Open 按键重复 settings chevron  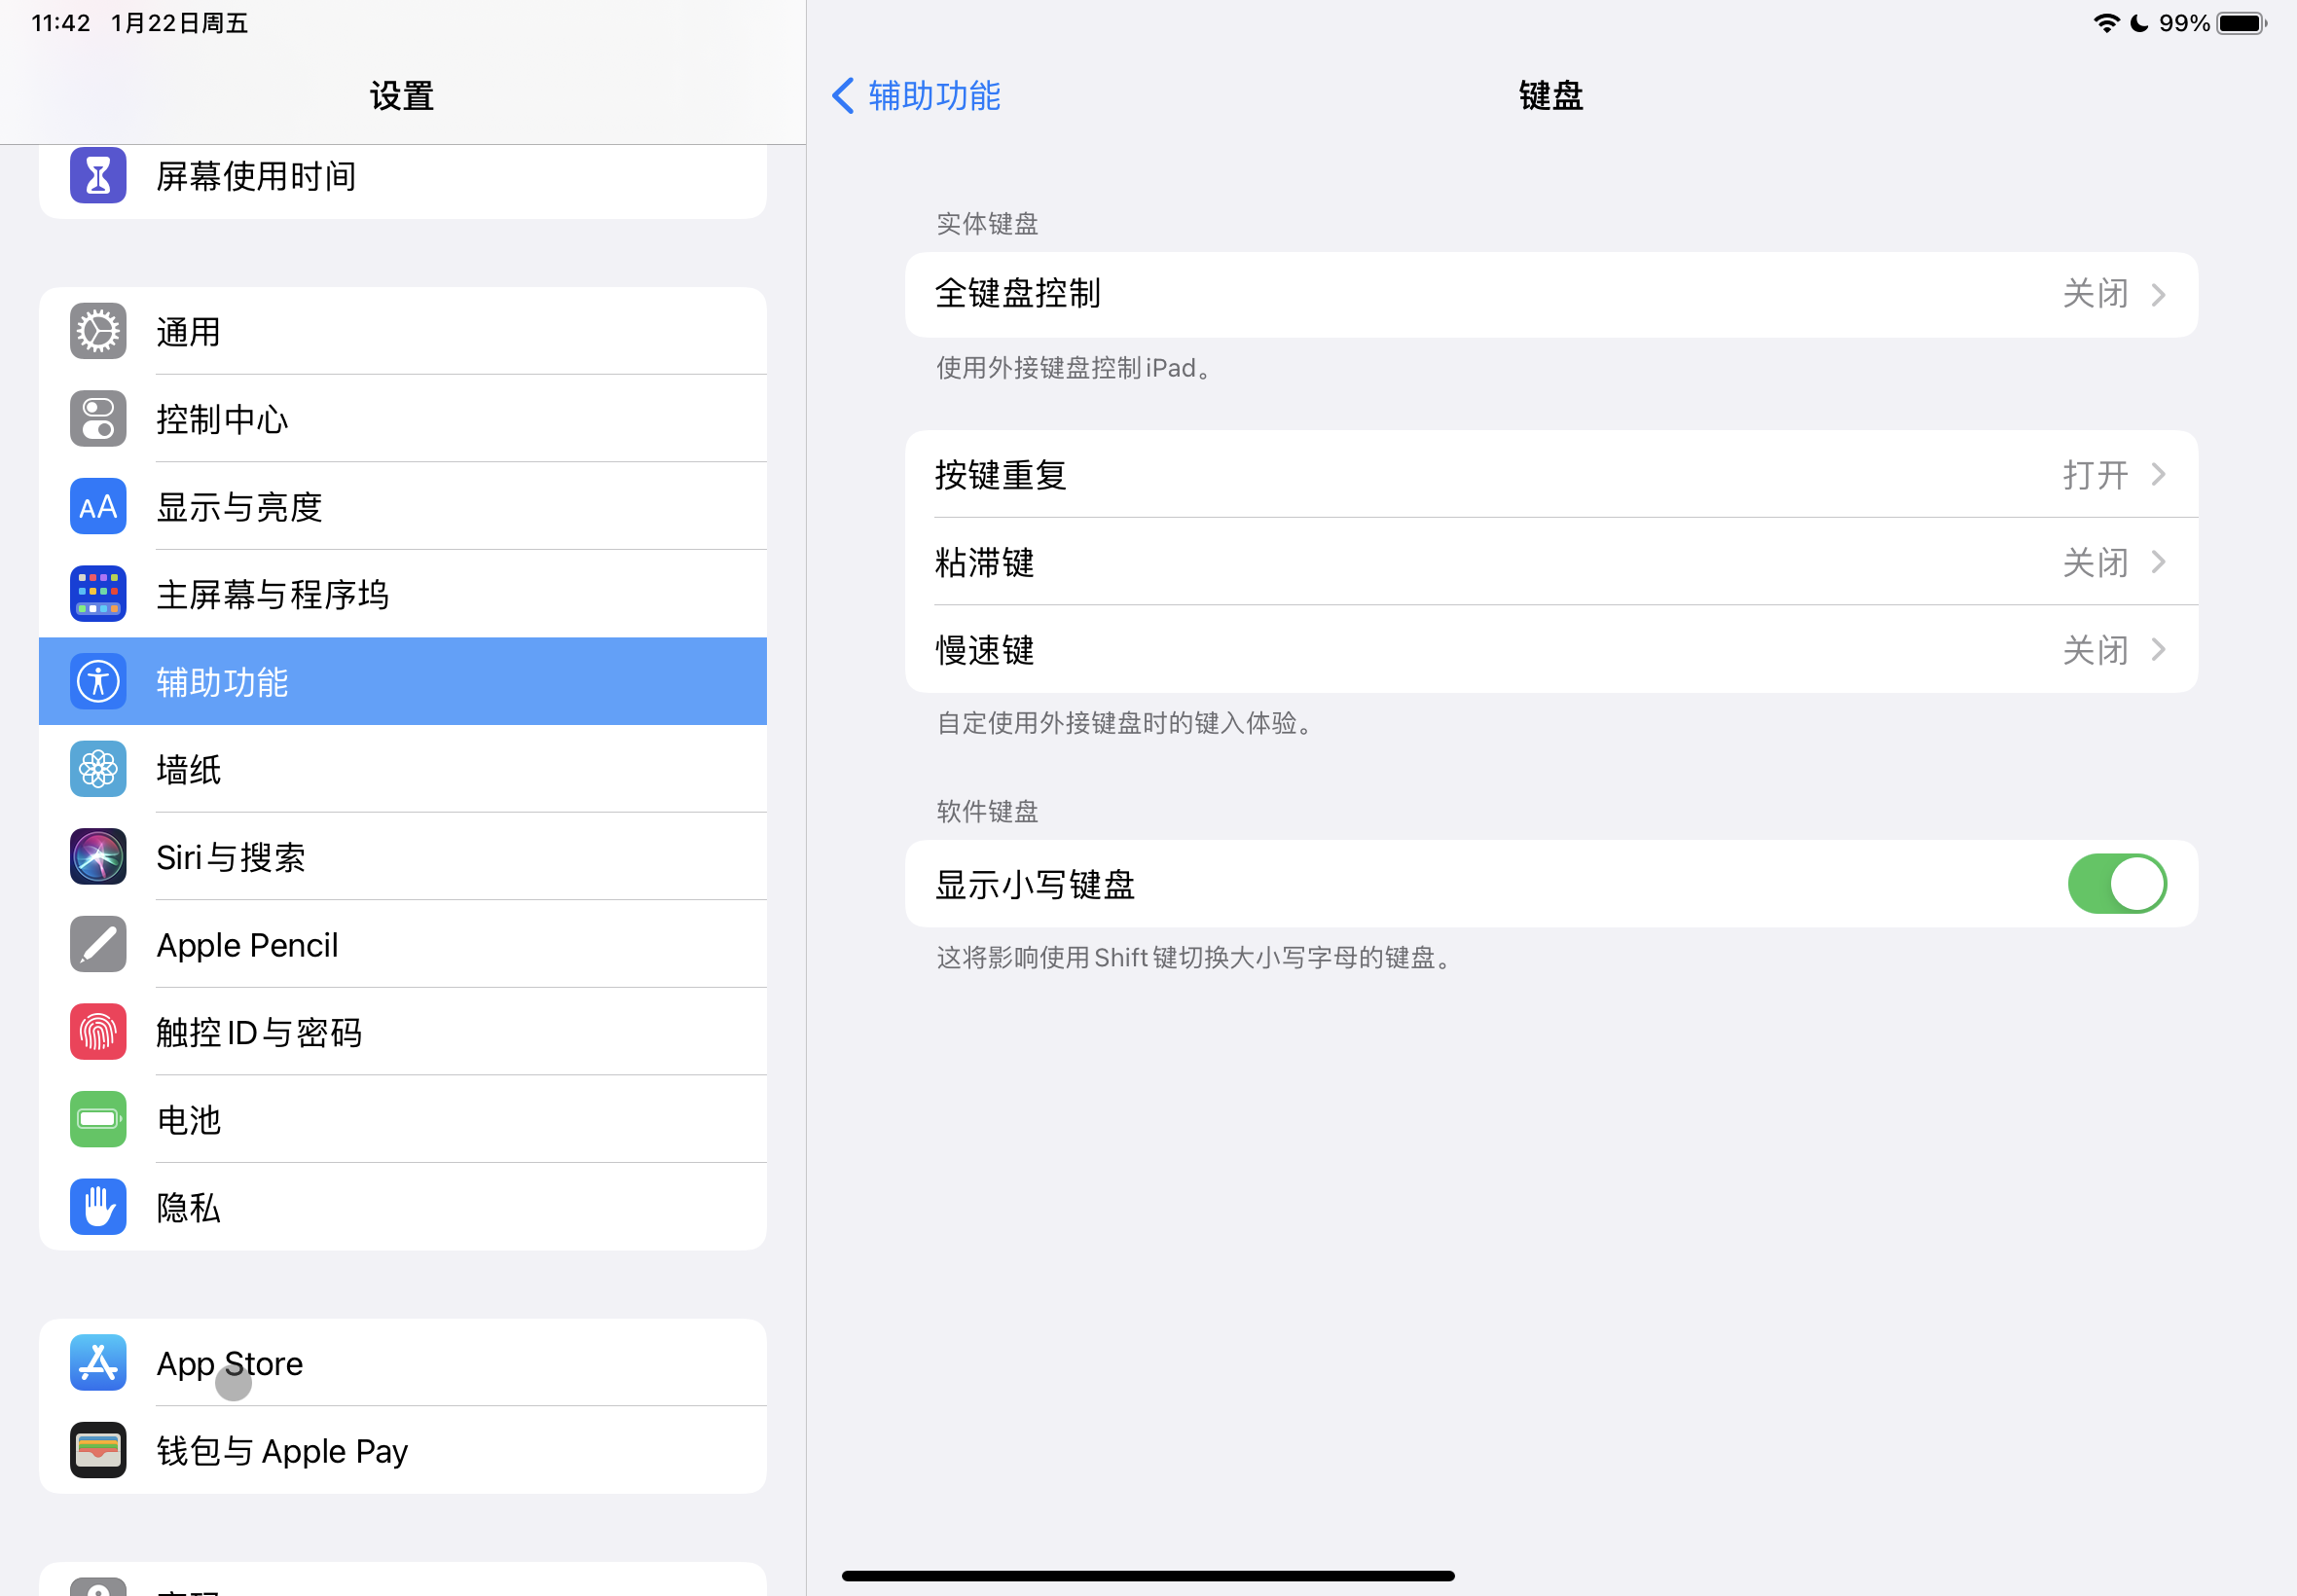click(2157, 474)
